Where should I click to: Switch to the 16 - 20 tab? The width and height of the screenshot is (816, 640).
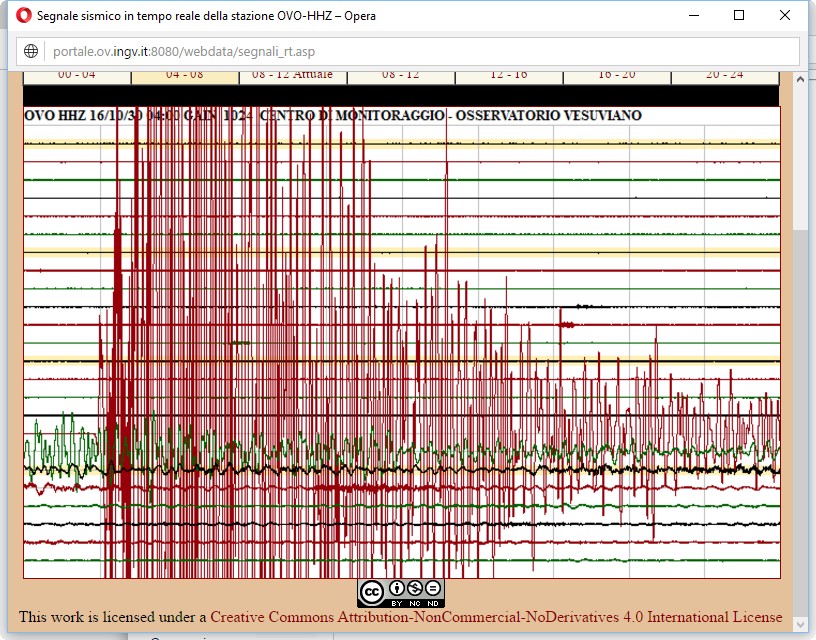617,76
